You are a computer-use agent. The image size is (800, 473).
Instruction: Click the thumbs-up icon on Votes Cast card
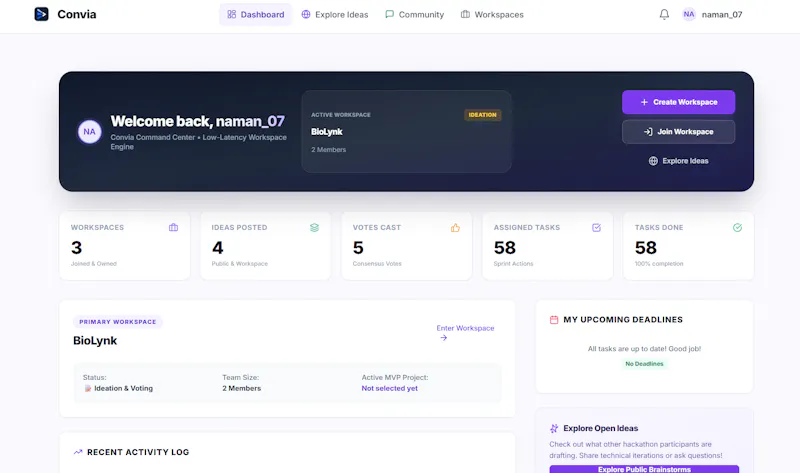[455, 228]
